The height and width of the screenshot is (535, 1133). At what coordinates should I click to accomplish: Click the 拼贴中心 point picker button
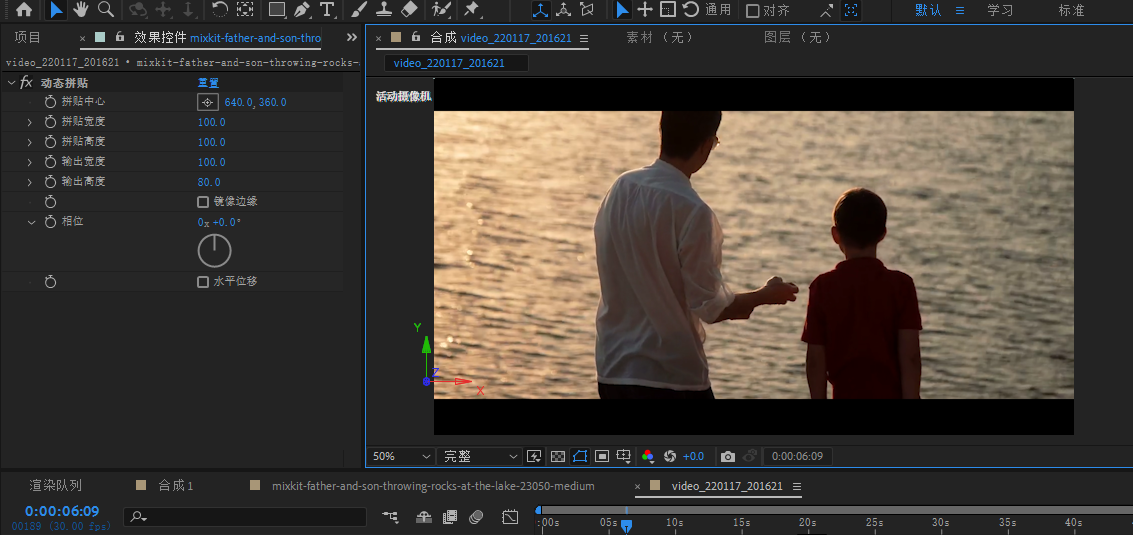(207, 102)
